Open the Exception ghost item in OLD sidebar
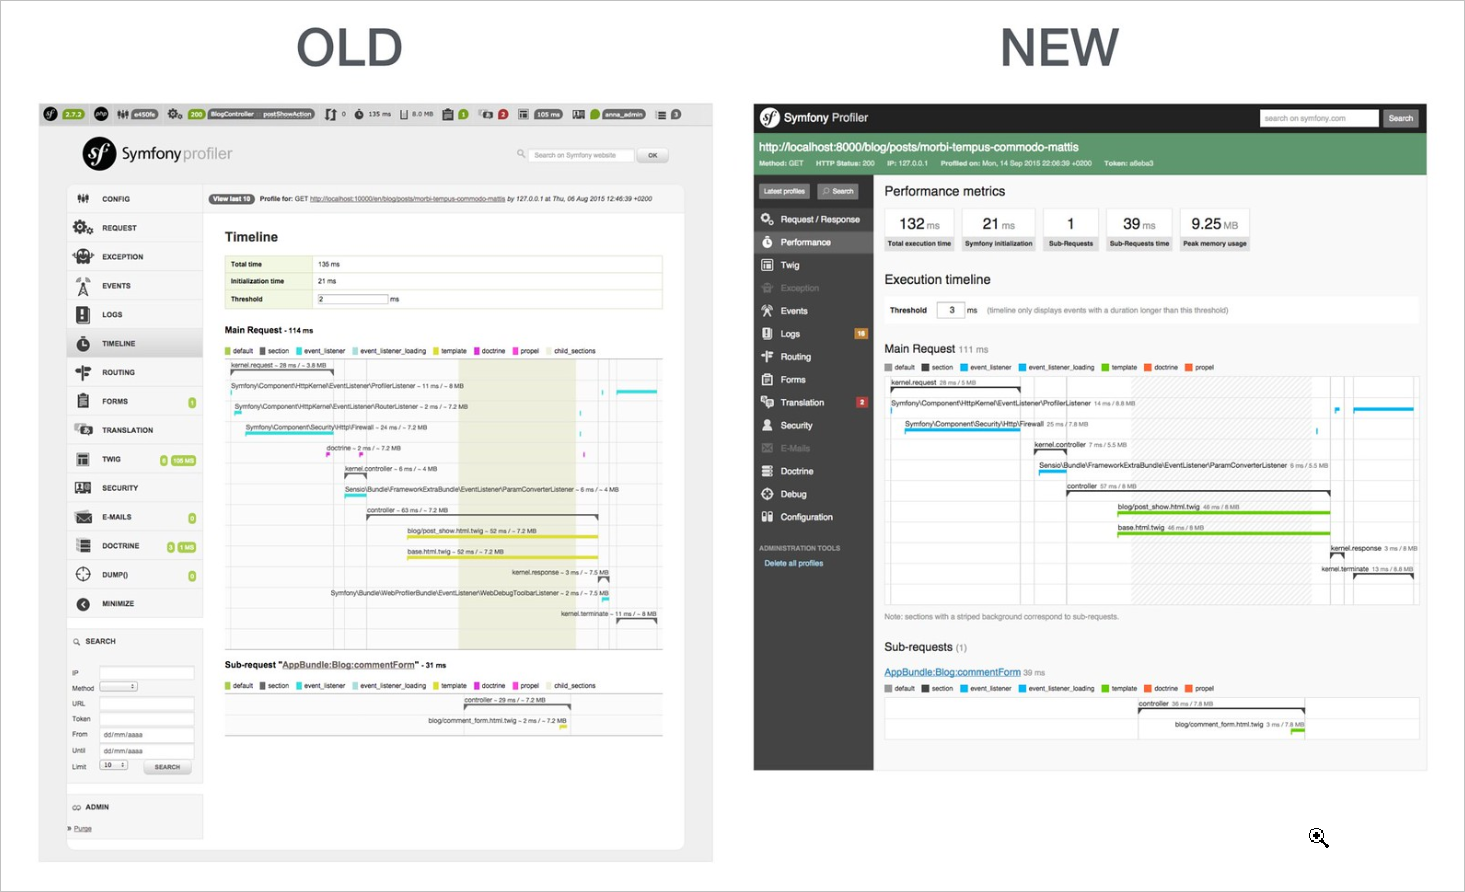Screen dimensions: 1465x892 (x=134, y=257)
